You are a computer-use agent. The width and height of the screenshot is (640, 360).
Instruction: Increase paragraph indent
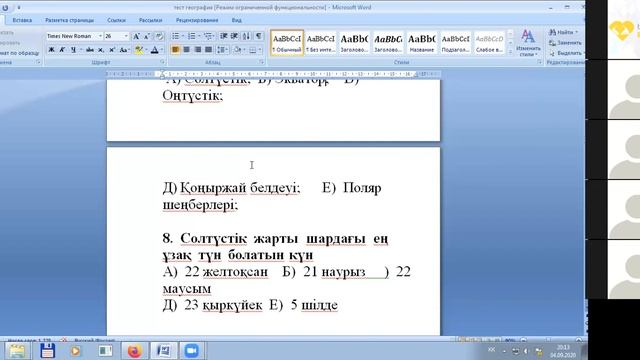click(234, 36)
